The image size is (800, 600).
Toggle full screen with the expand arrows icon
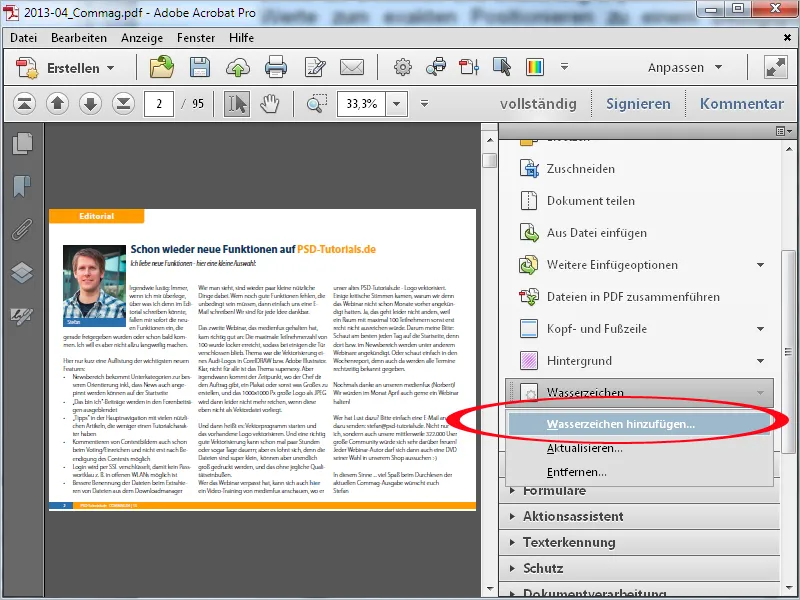point(776,67)
